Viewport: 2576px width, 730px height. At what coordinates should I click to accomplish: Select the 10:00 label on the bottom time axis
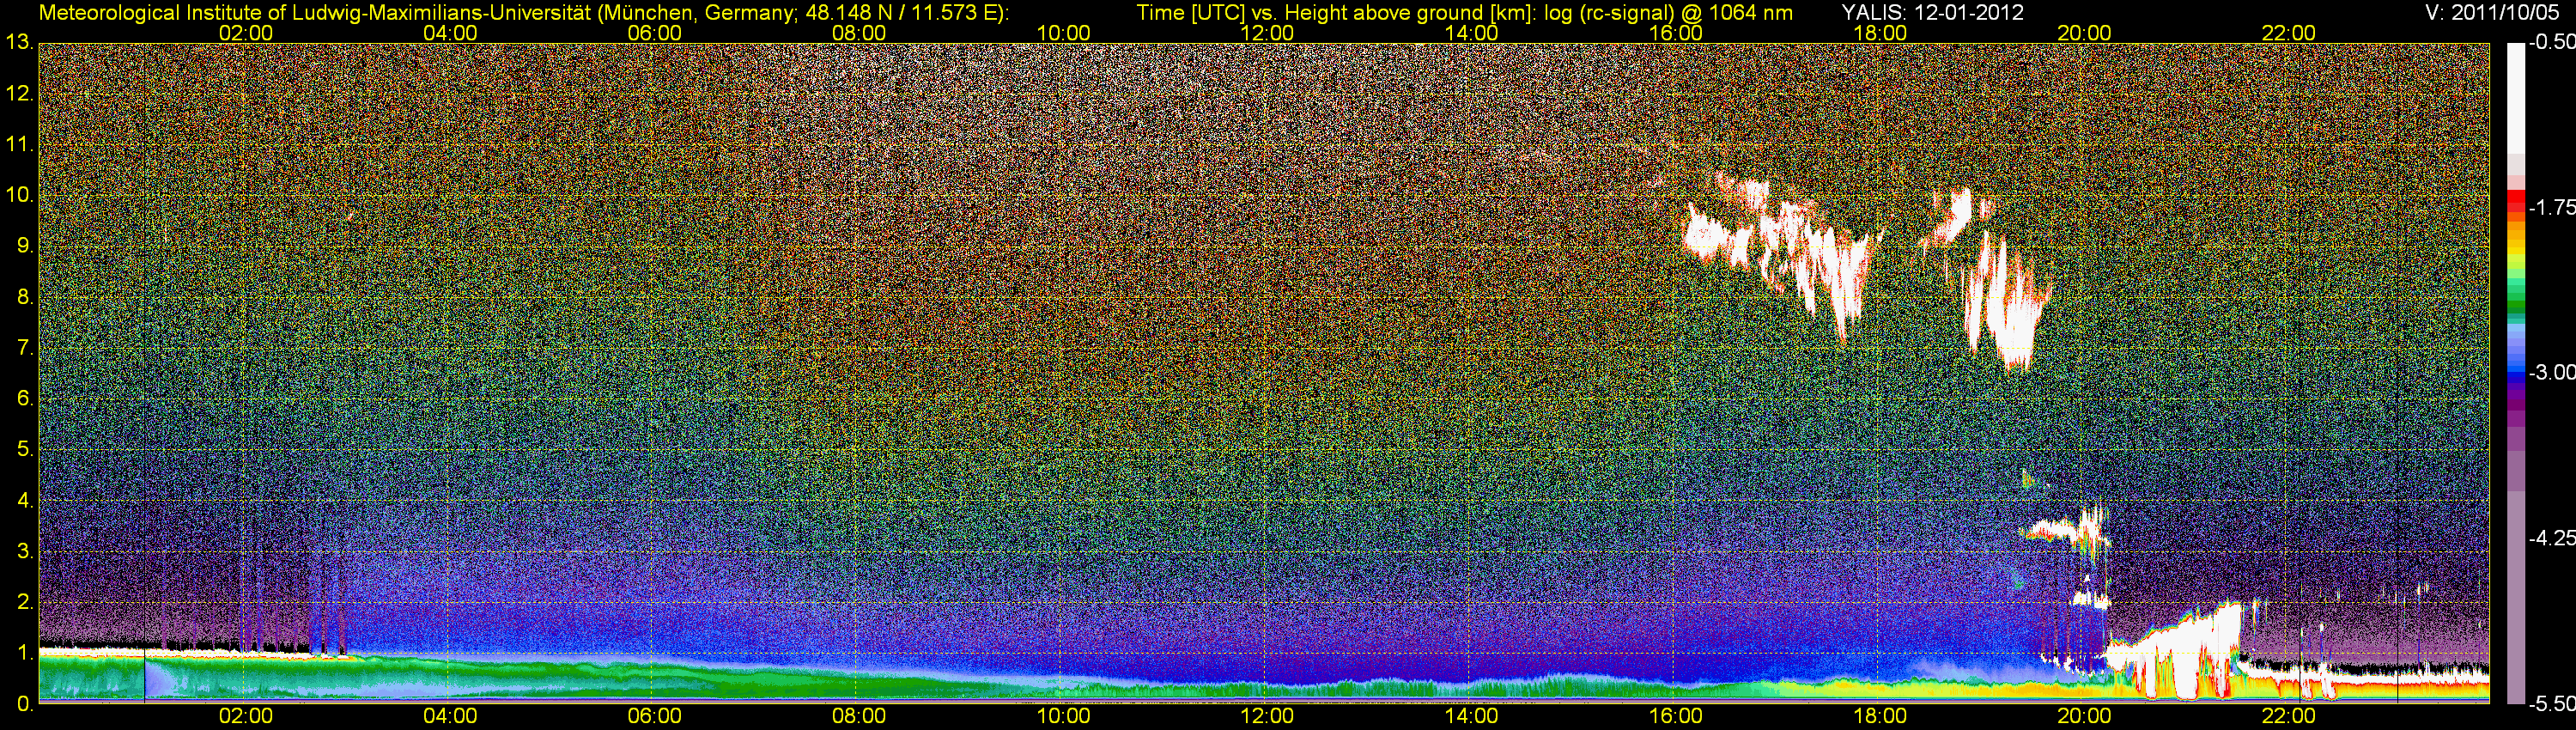coord(1063,716)
